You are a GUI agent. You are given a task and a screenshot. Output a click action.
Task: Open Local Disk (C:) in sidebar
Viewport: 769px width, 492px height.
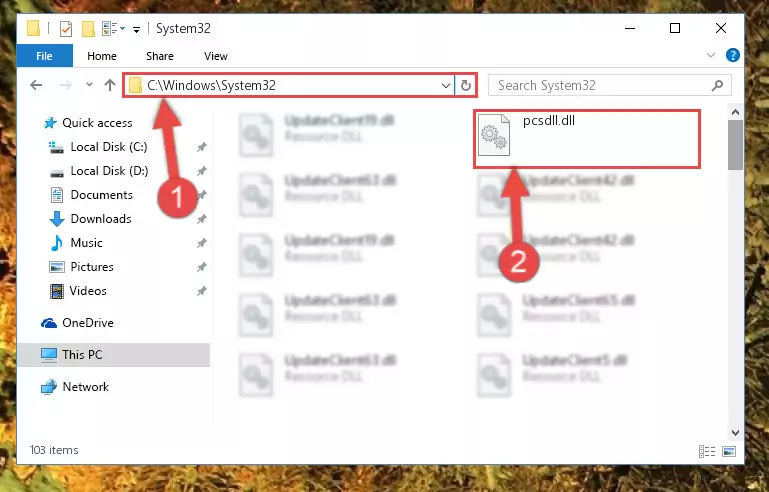(108, 147)
